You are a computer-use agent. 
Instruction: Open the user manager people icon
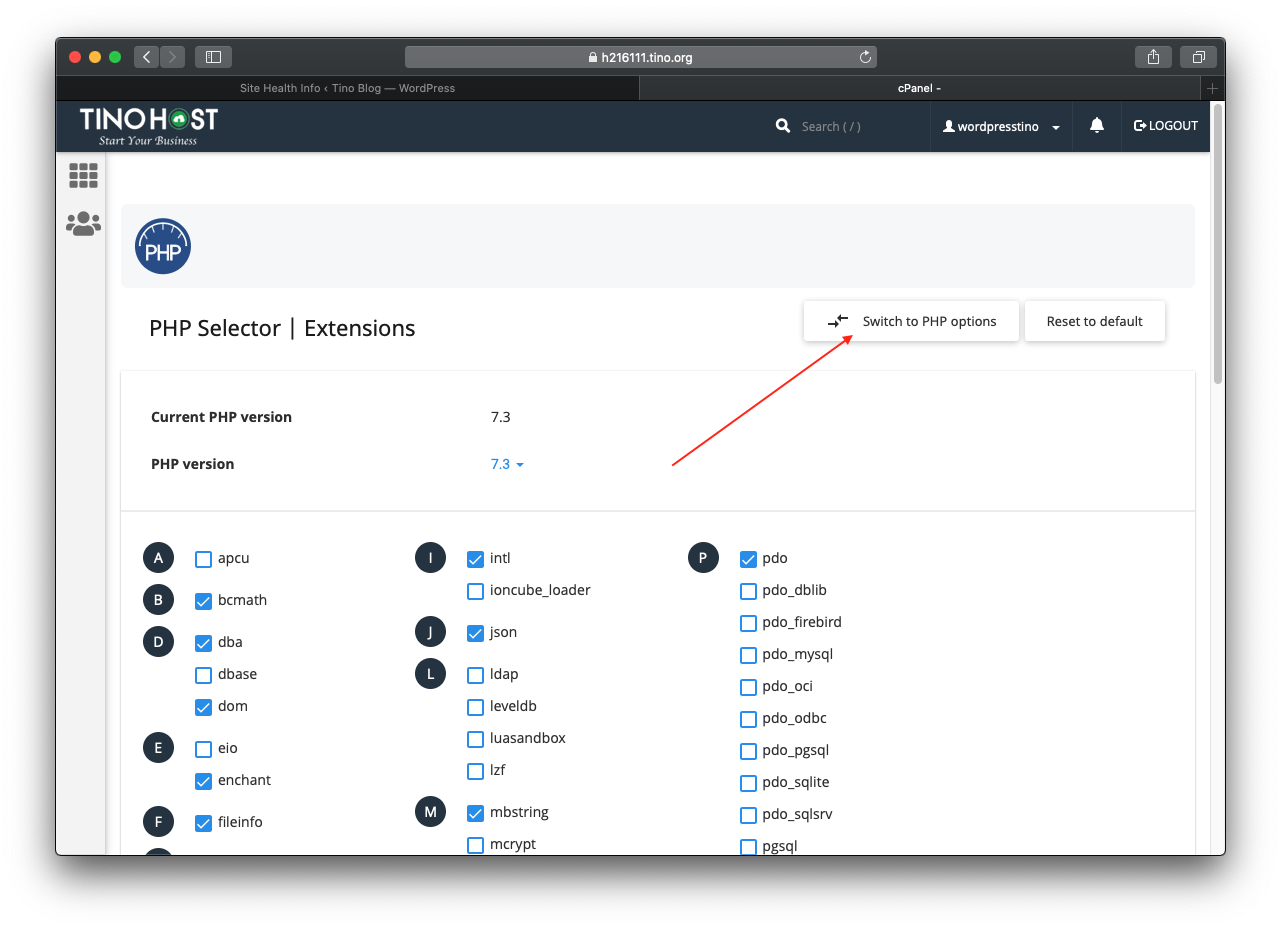83,224
